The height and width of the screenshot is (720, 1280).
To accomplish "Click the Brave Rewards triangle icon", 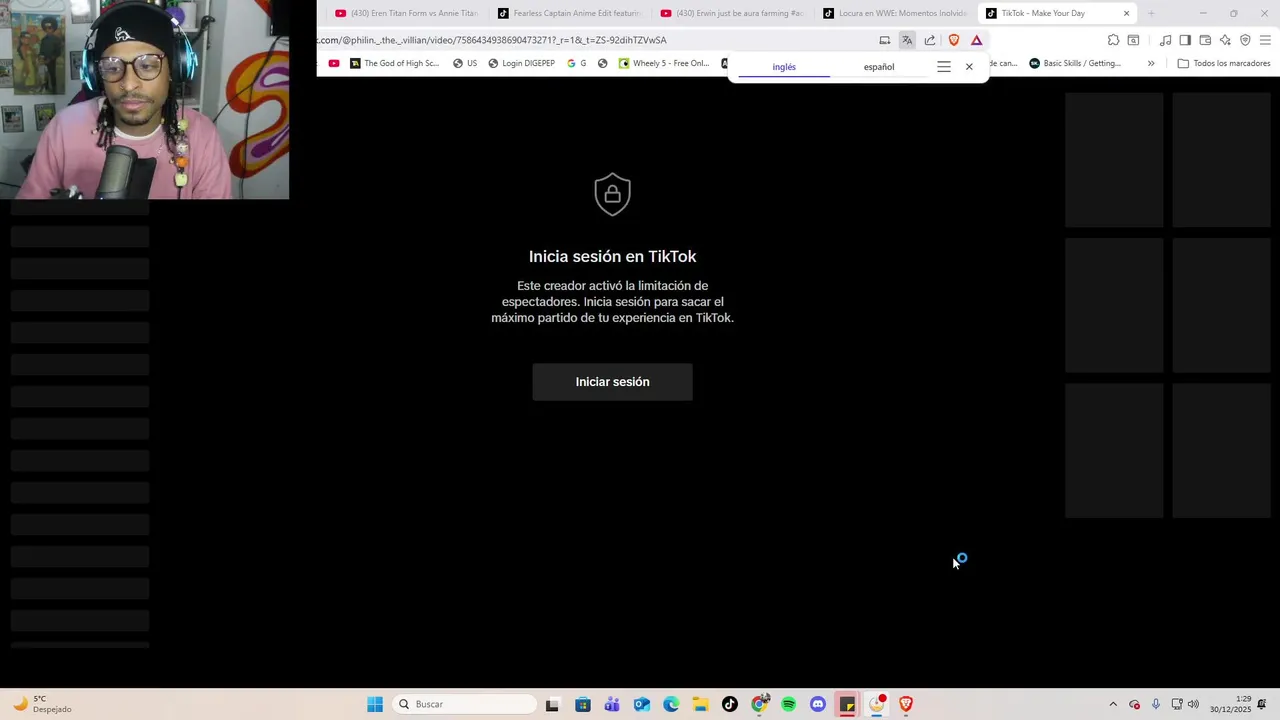I will pyautogui.click(x=977, y=40).
